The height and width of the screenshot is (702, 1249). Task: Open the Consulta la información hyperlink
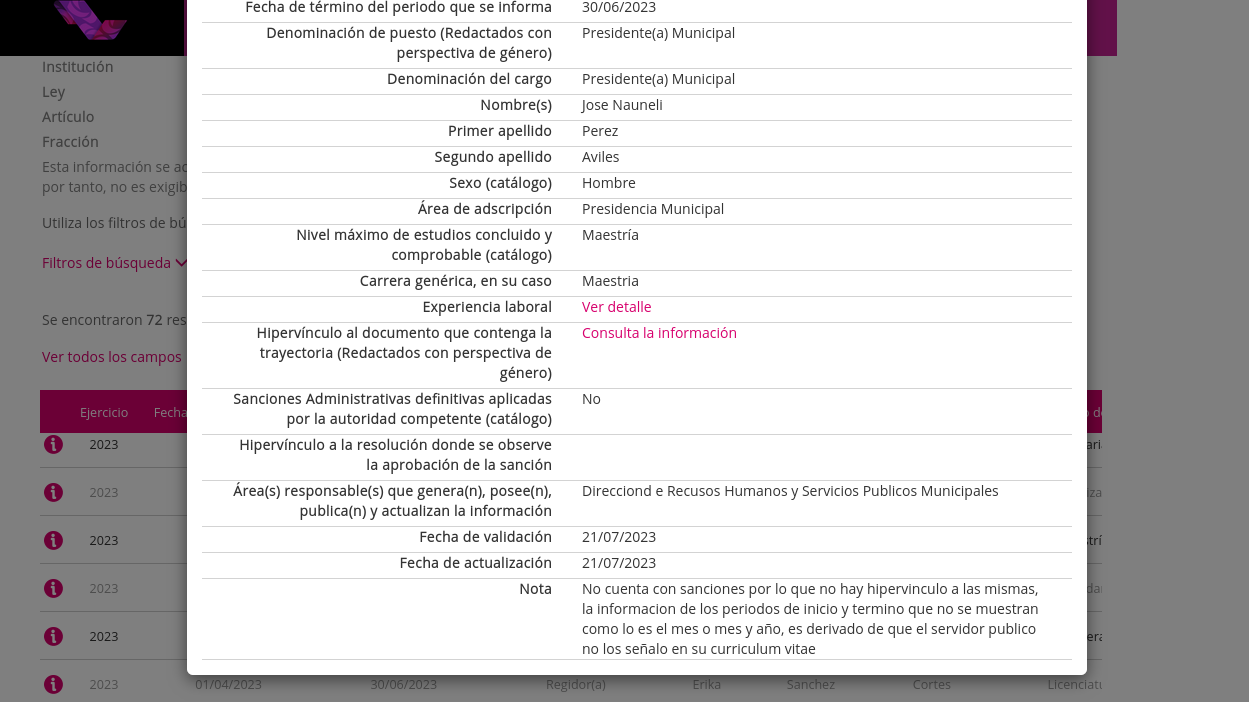pos(659,333)
